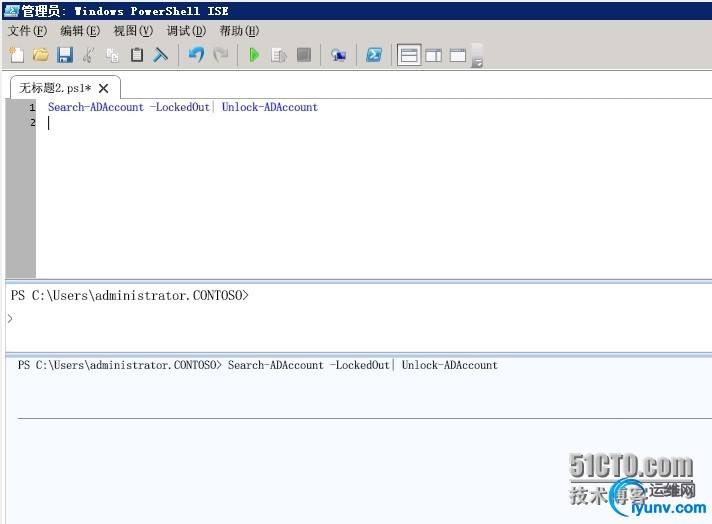Run the script with the green play icon
Viewport: 712px width, 524px height.
[x=254, y=55]
